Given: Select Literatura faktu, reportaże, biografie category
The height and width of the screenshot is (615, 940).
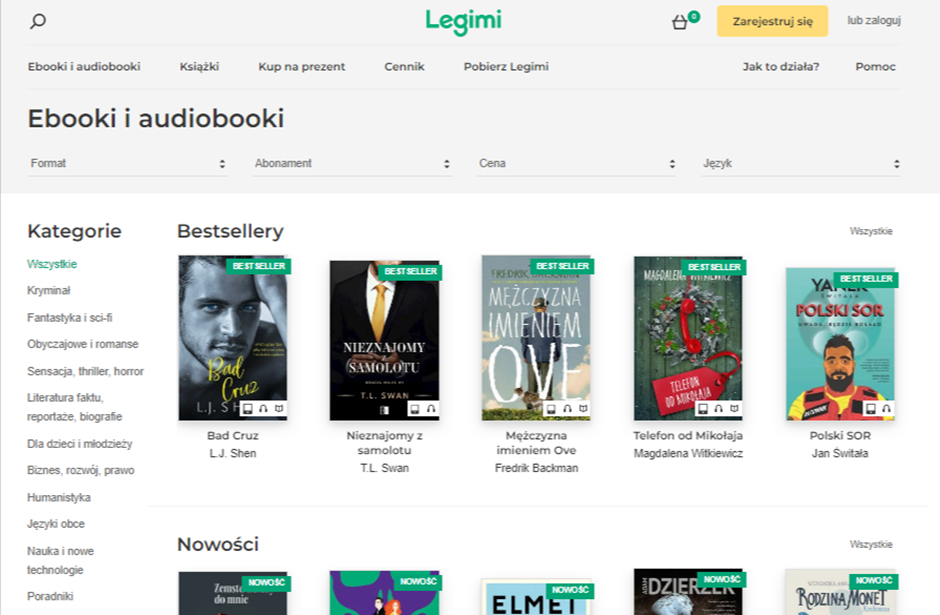Looking at the screenshot, I should [74, 407].
